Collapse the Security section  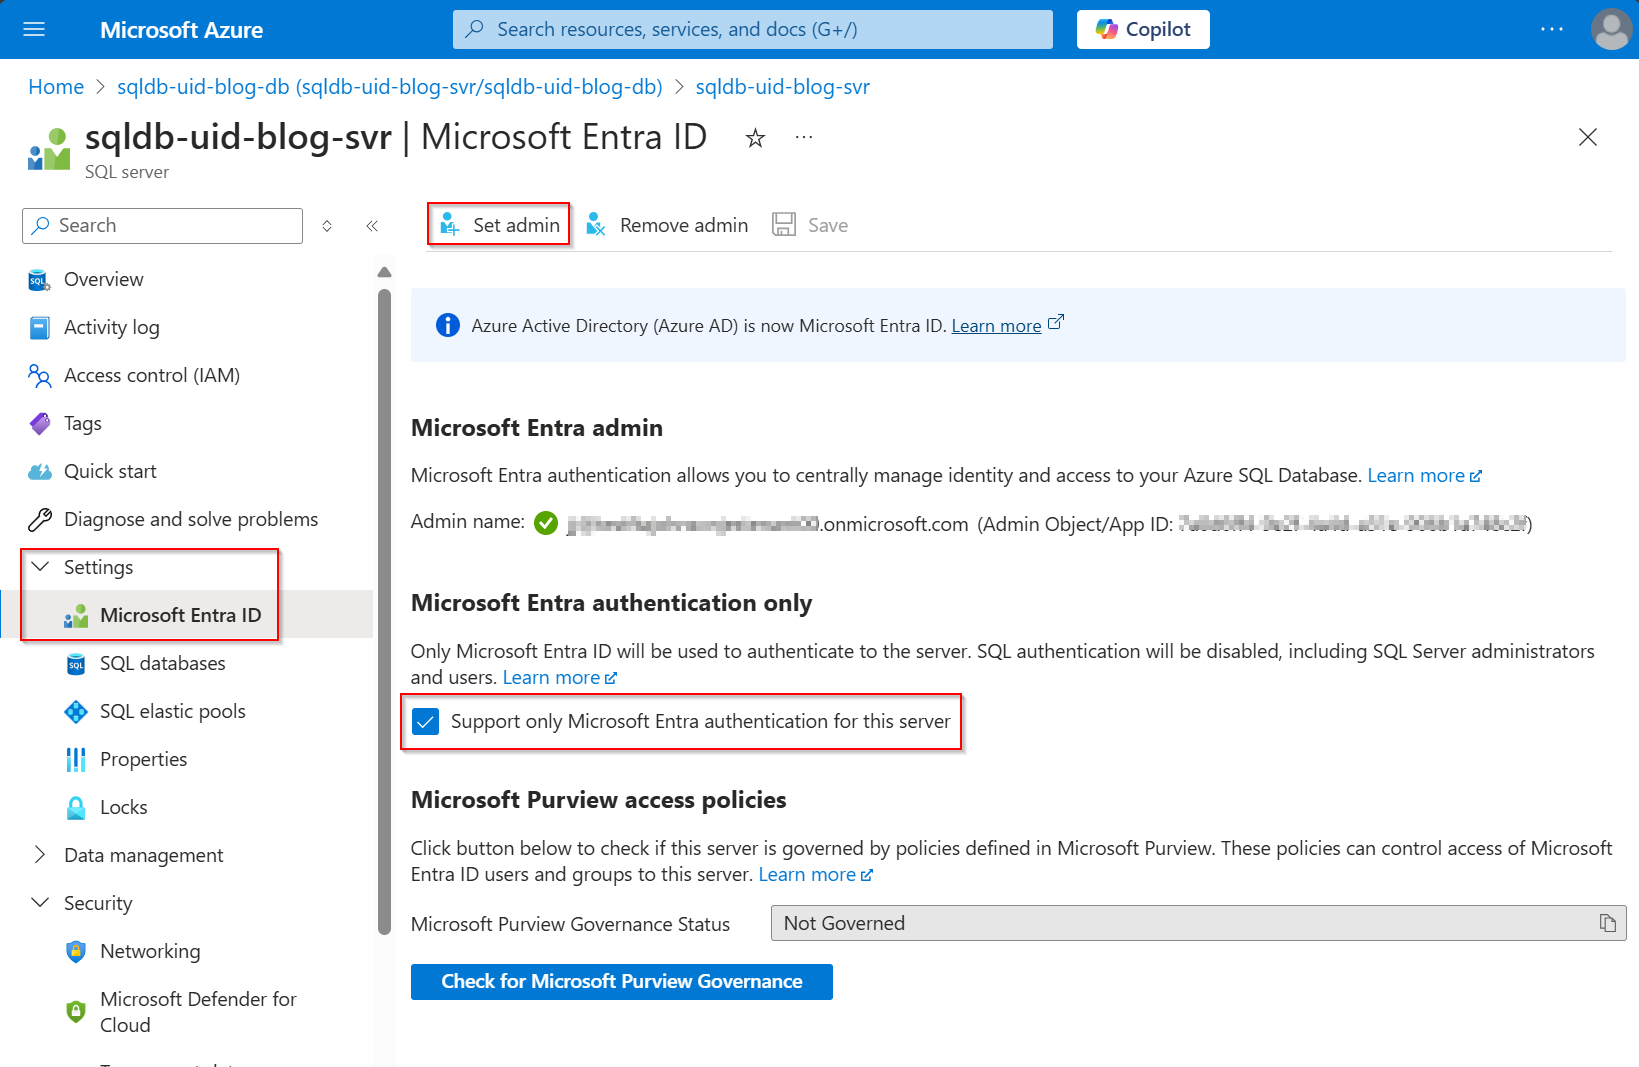[x=40, y=902]
